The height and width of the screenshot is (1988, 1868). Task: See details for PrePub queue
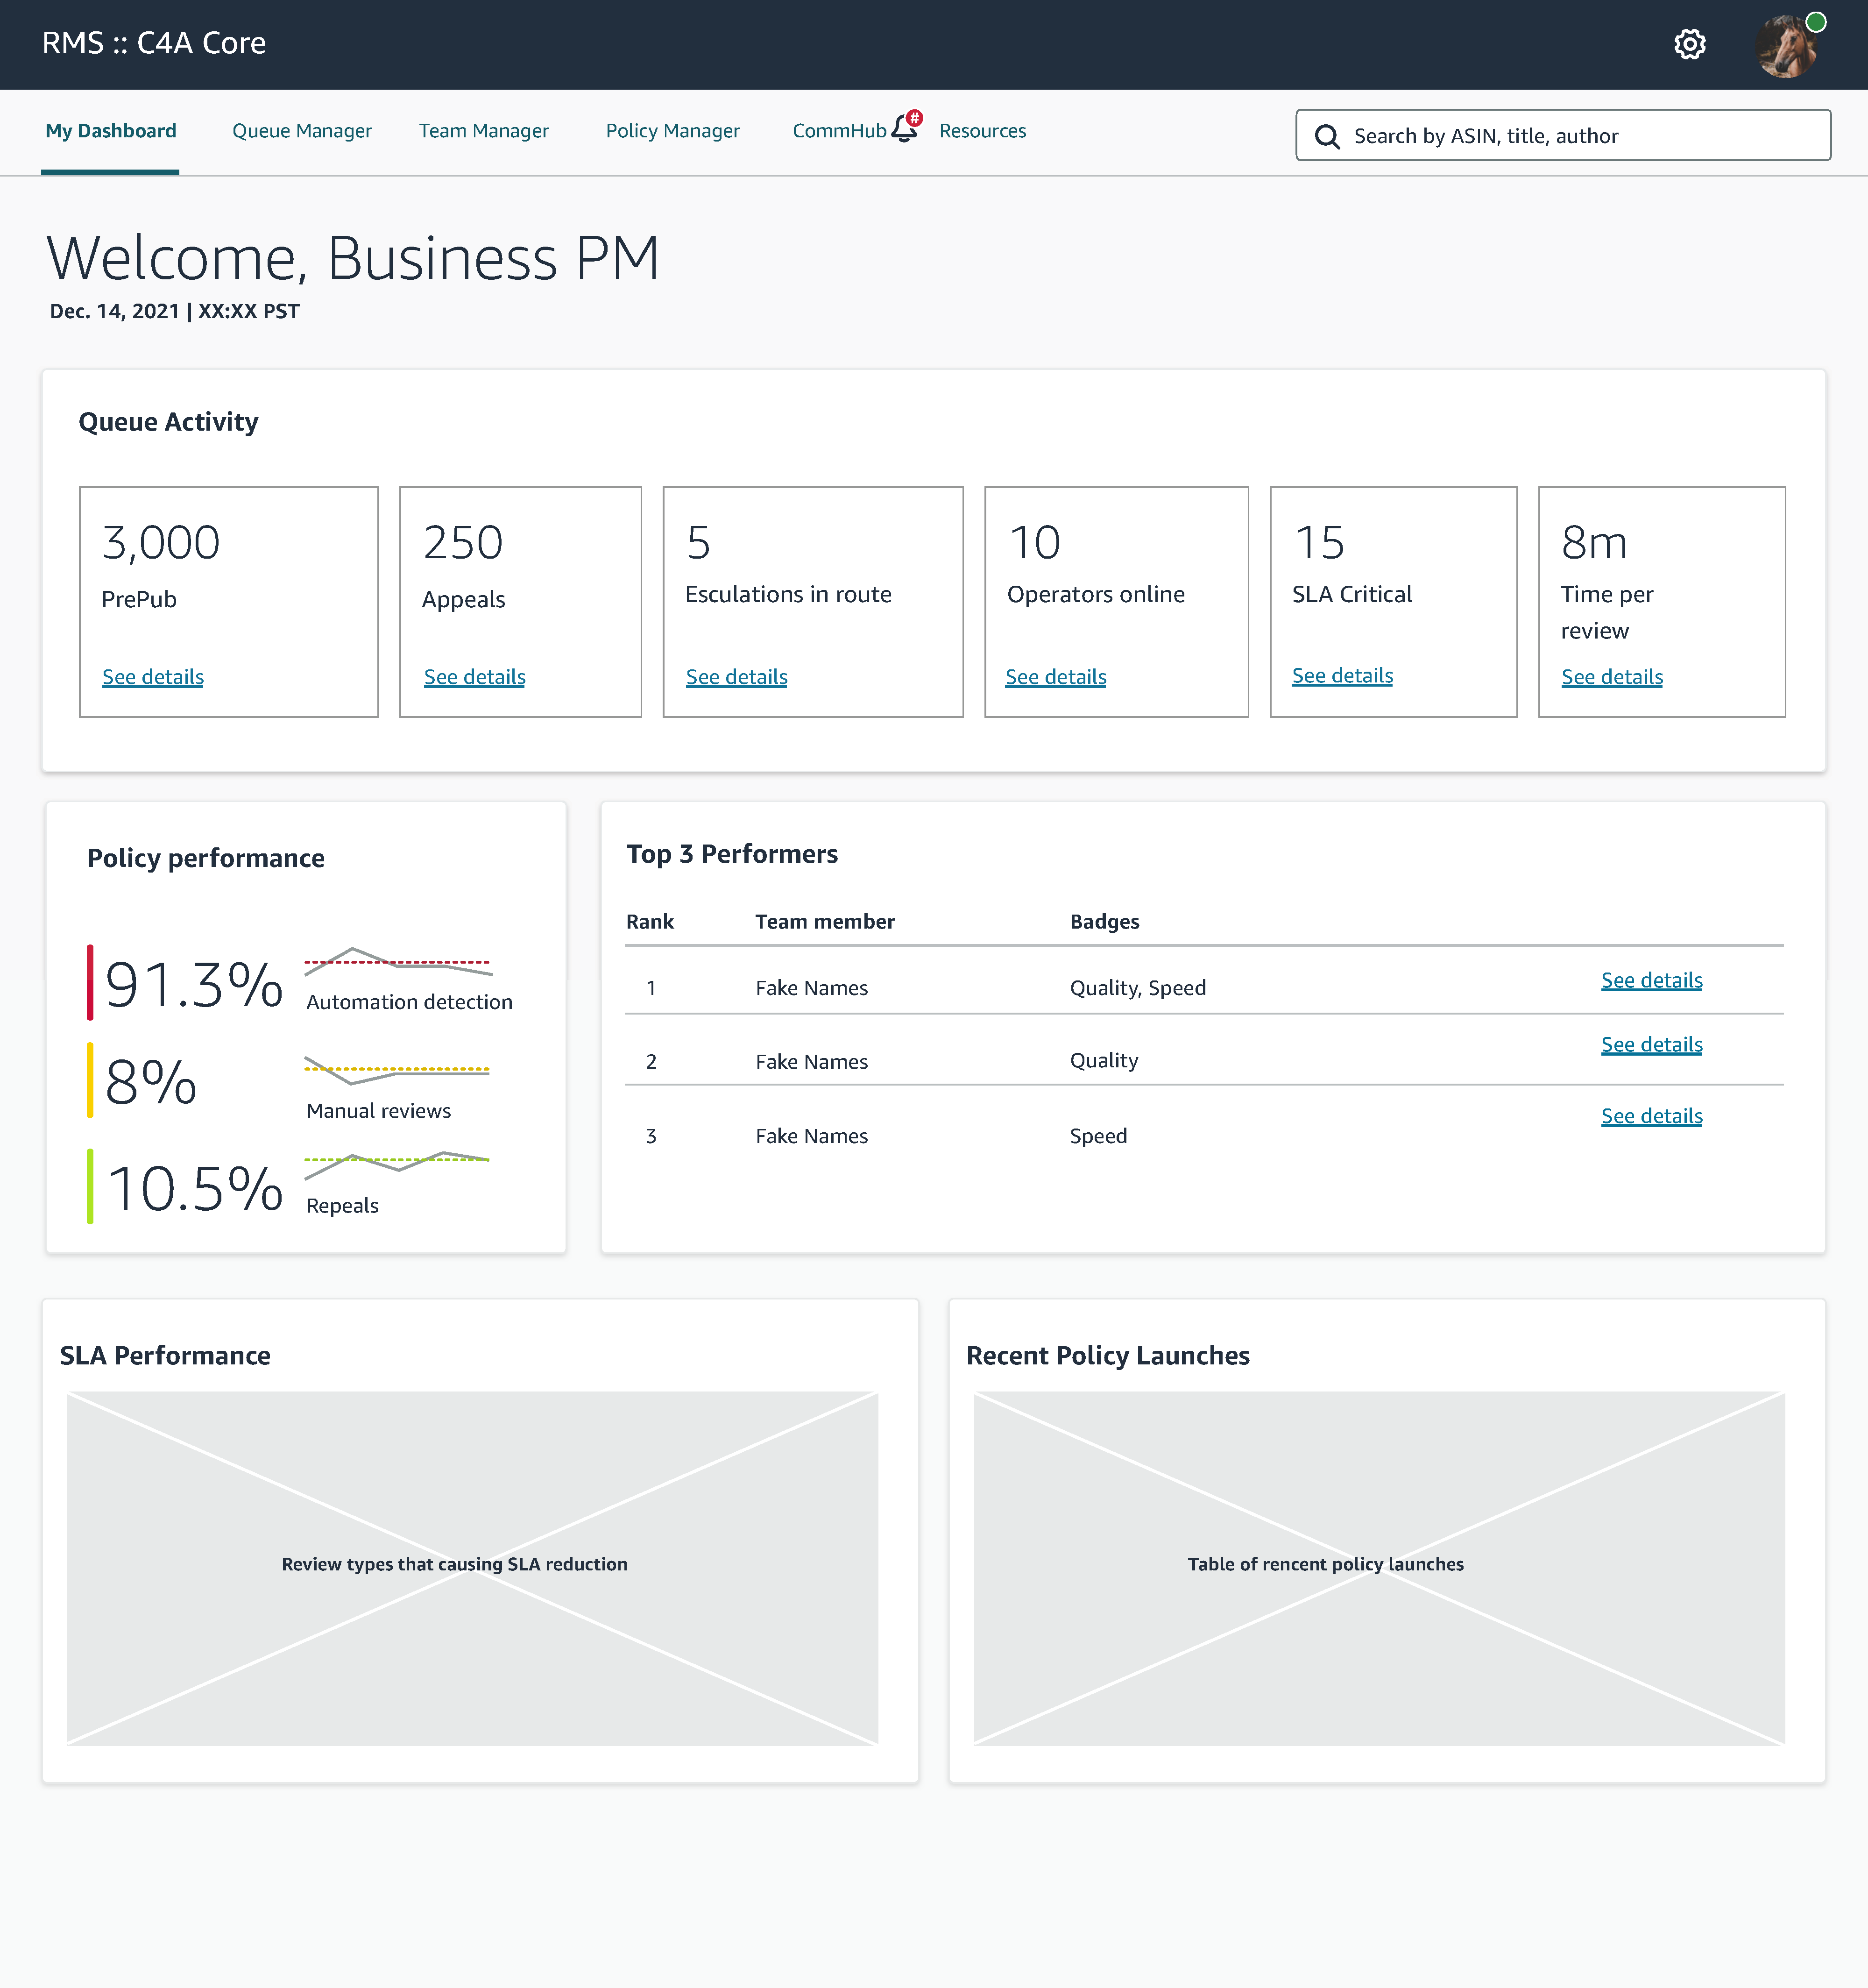pyautogui.click(x=153, y=677)
